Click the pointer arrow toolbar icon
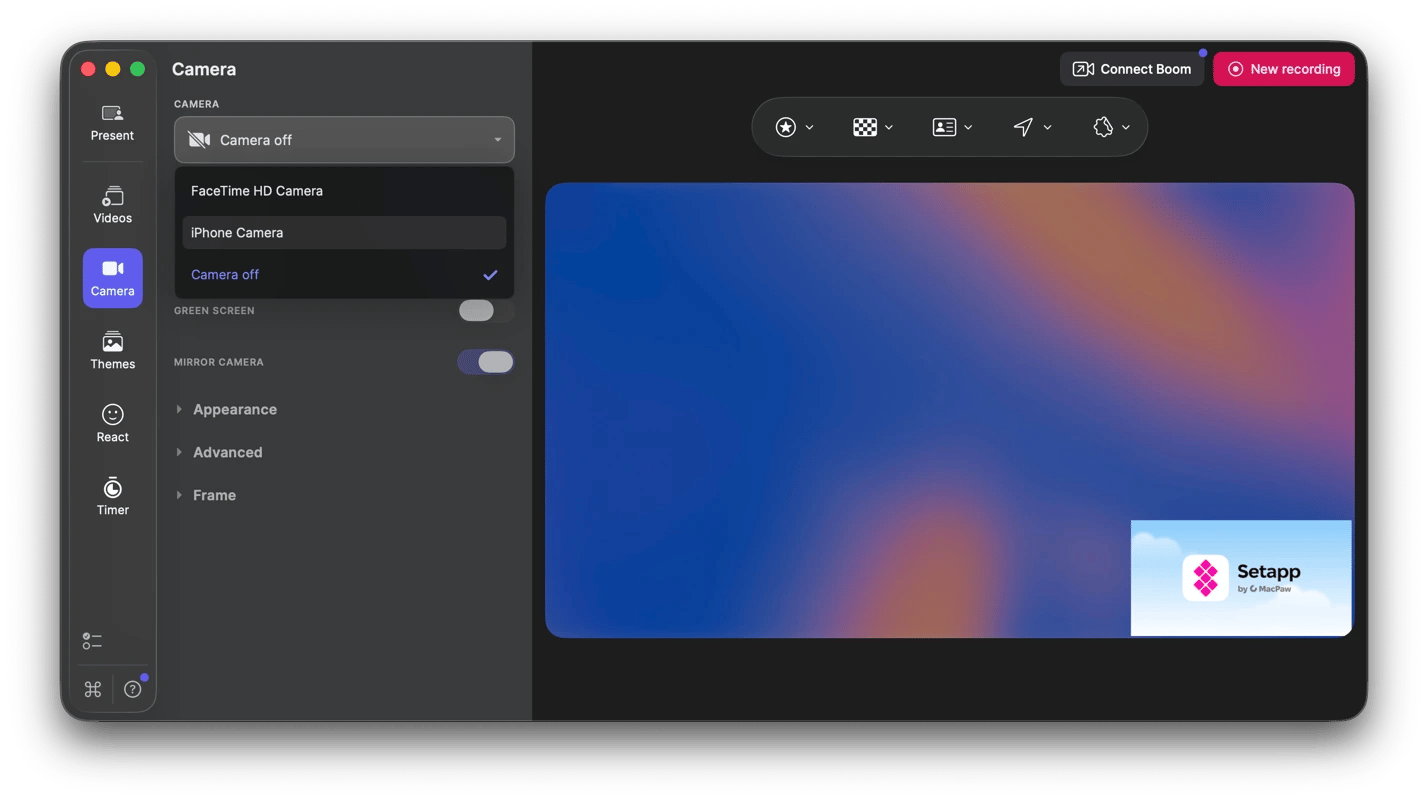 coord(1023,127)
